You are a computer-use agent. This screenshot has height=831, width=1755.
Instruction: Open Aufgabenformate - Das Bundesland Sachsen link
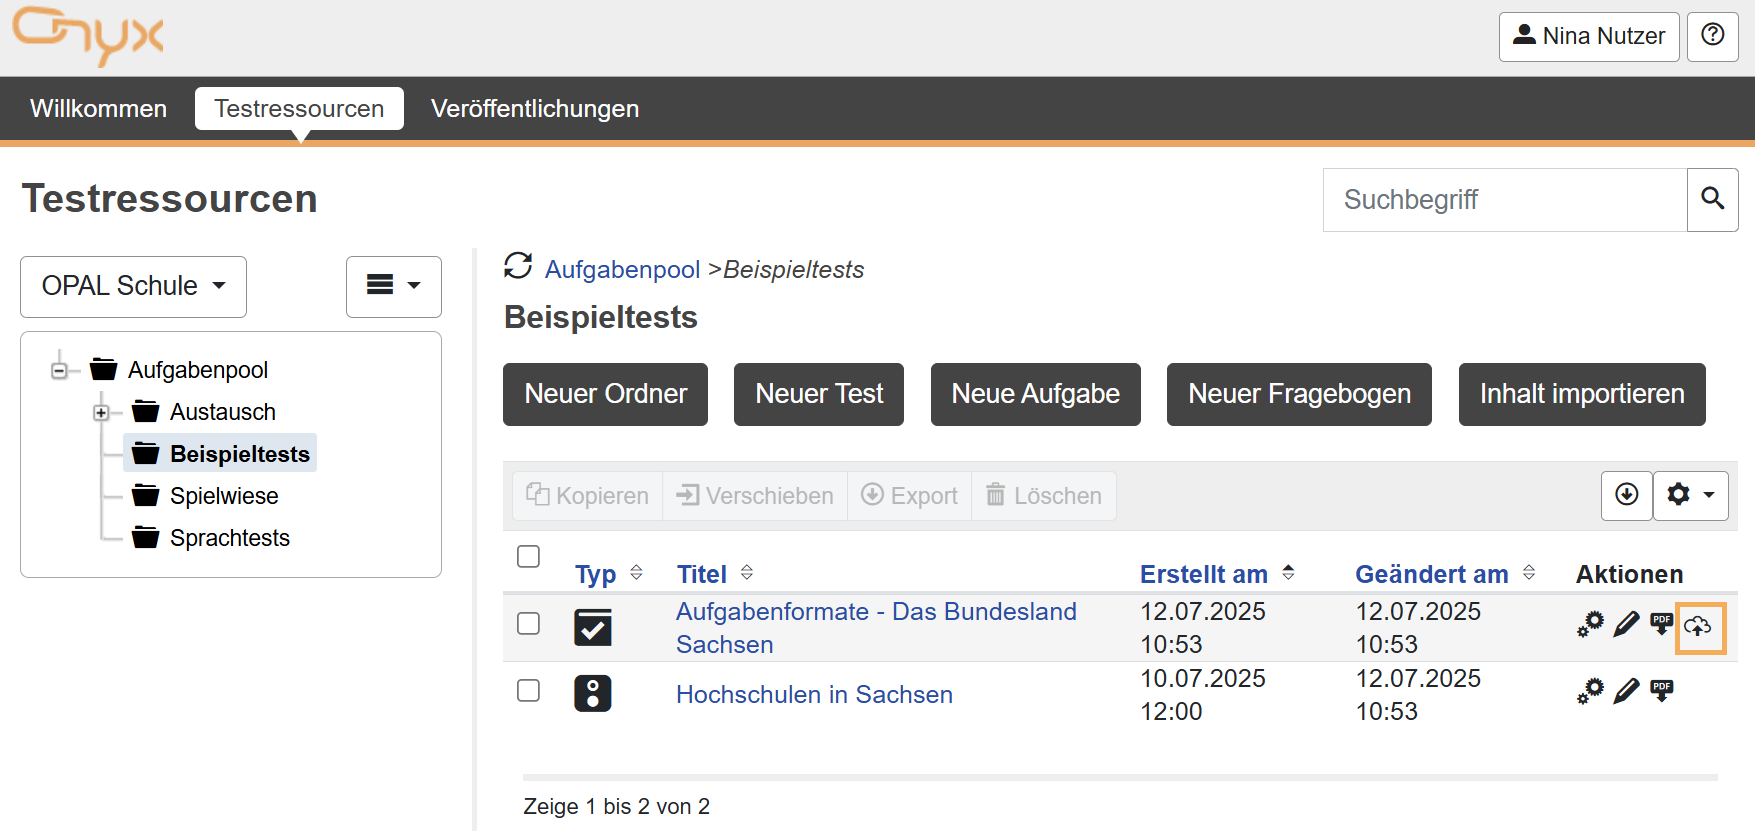876,628
